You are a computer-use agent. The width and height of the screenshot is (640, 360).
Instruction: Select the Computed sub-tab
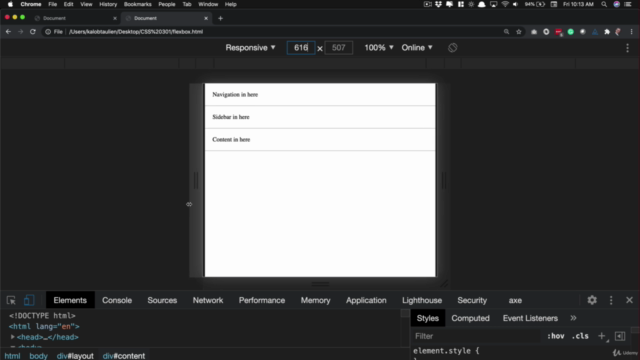(x=470, y=318)
